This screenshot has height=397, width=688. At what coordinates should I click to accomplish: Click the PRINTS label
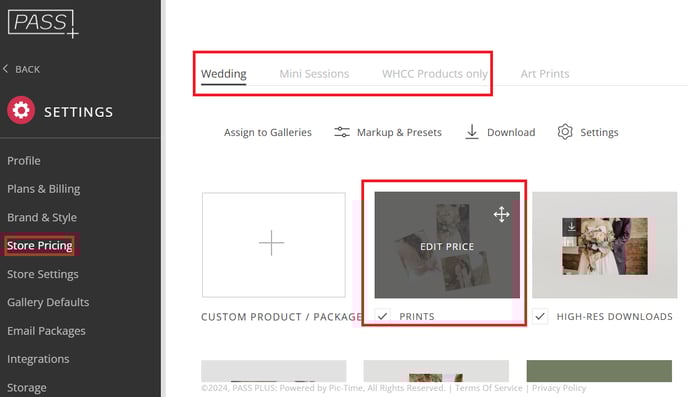coord(417,316)
